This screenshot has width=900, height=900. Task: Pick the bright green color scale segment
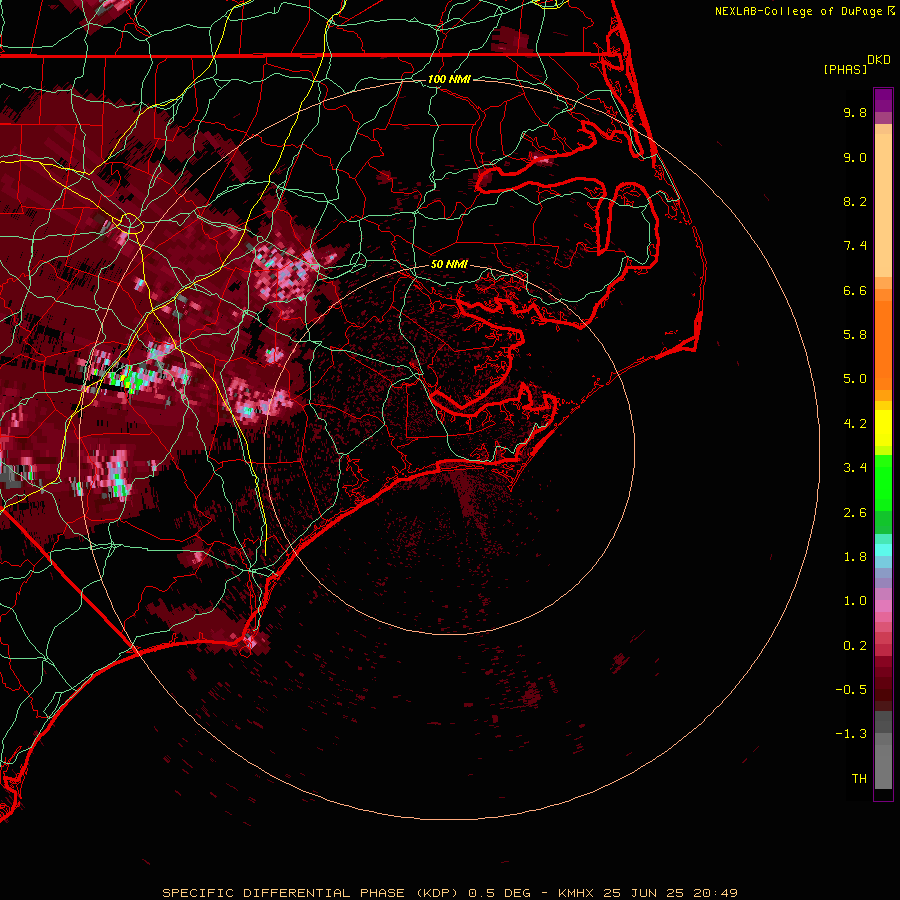click(x=883, y=482)
